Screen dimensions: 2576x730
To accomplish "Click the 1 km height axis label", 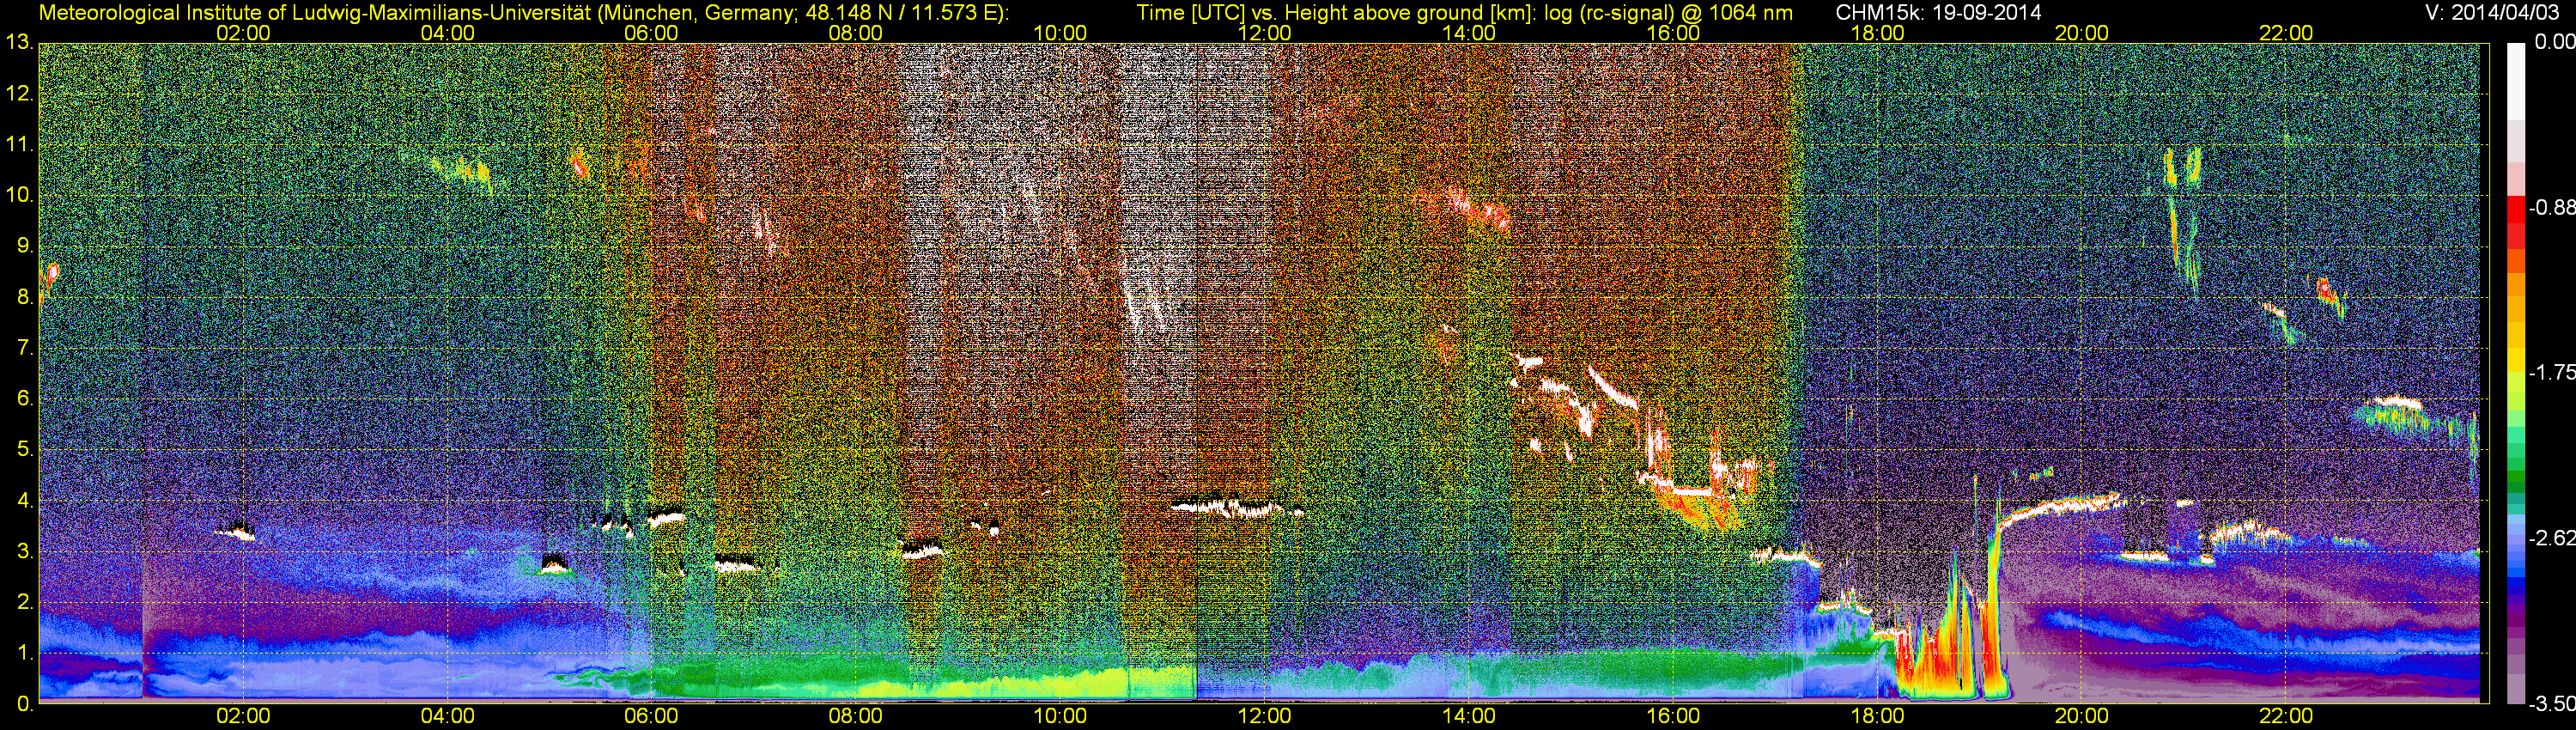I will pos(25,653).
